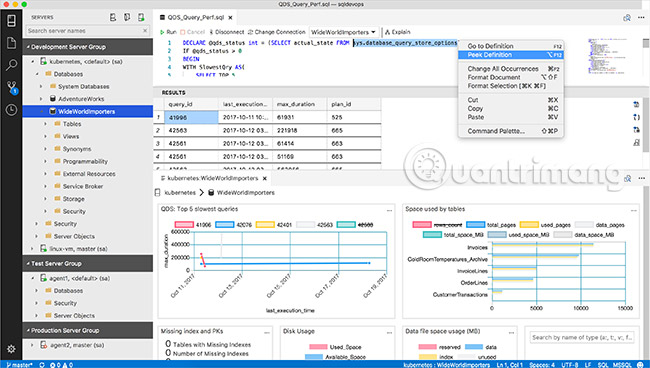Choose Format Selection from context menu
The height and width of the screenshot is (368, 650).
(x=511, y=86)
